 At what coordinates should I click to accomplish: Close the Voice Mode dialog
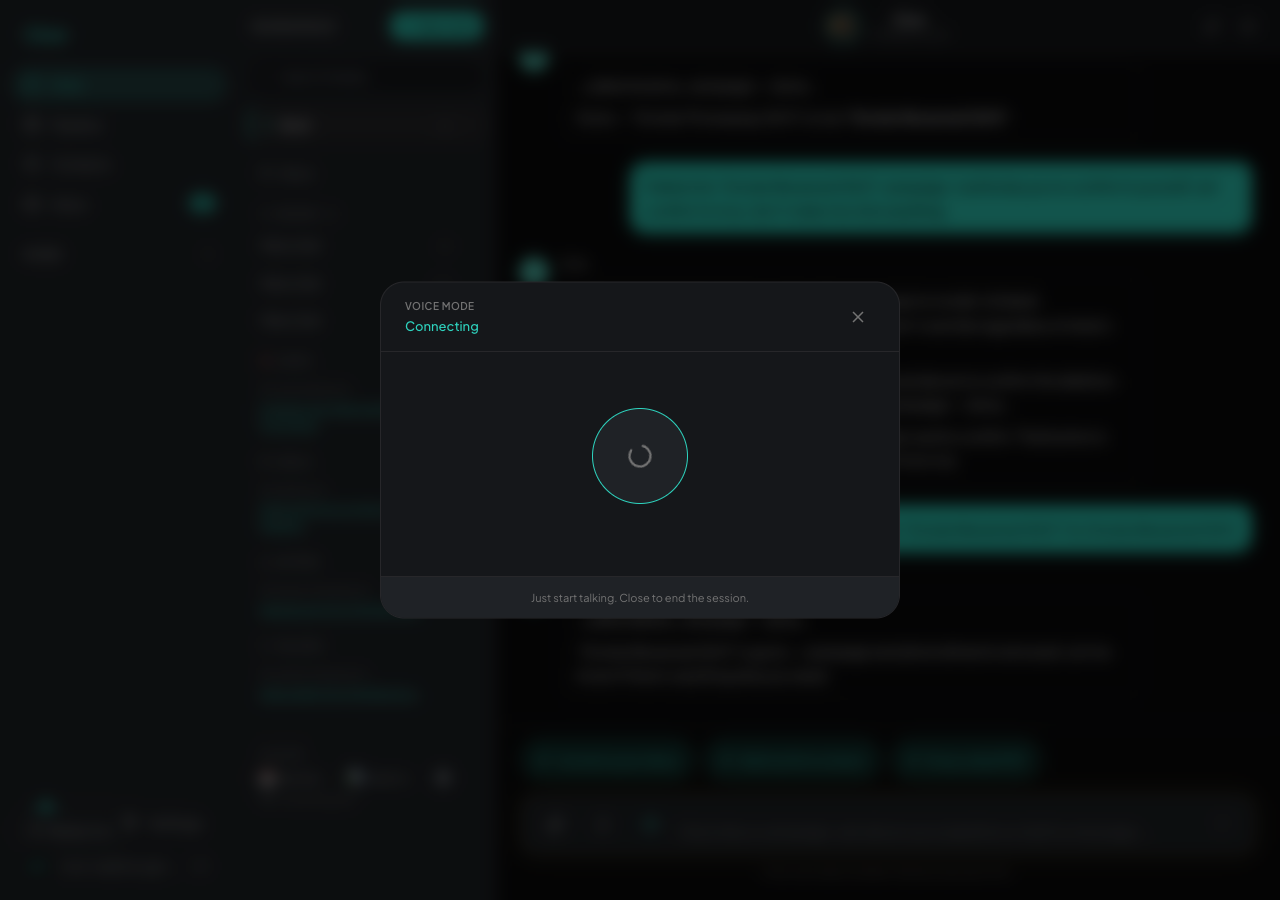pyautogui.click(x=858, y=317)
